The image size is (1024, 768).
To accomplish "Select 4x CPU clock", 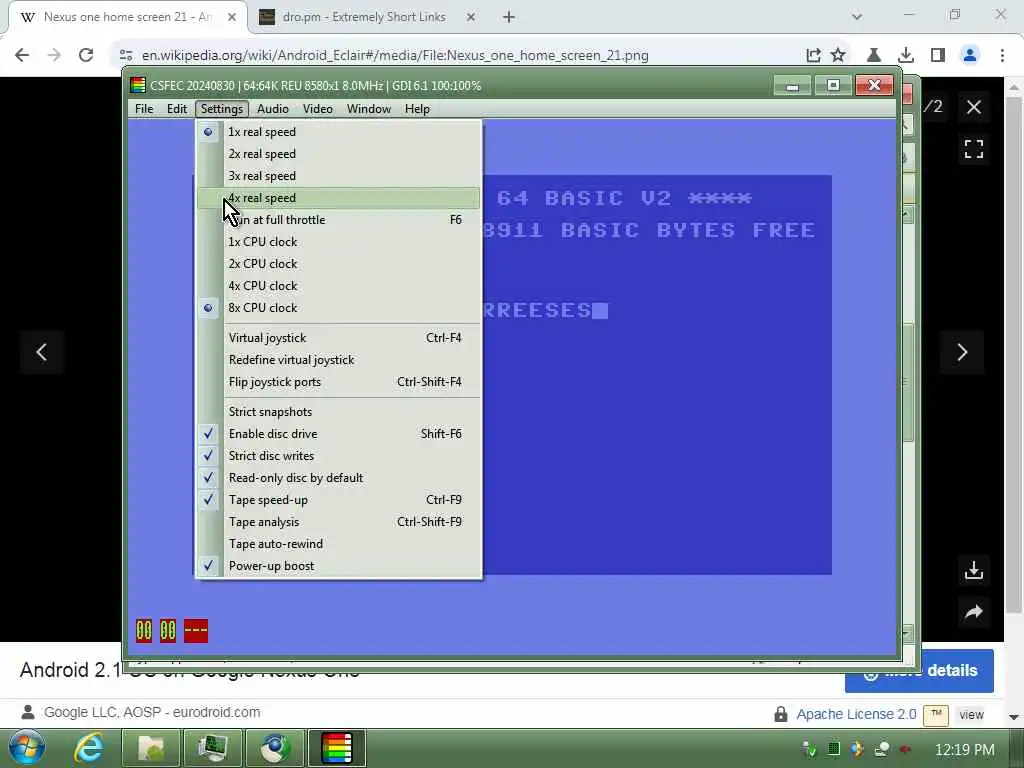I will [338, 286].
